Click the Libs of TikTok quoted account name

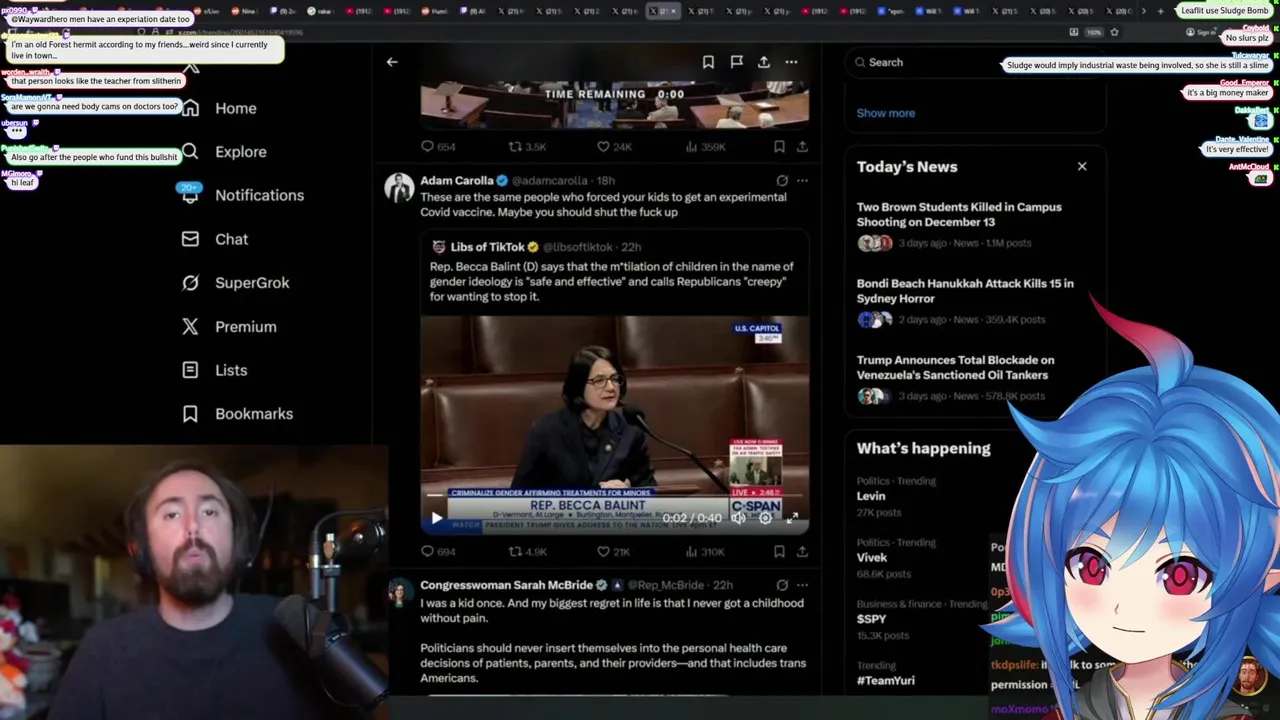pyautogui.click(x=487, y=247)
